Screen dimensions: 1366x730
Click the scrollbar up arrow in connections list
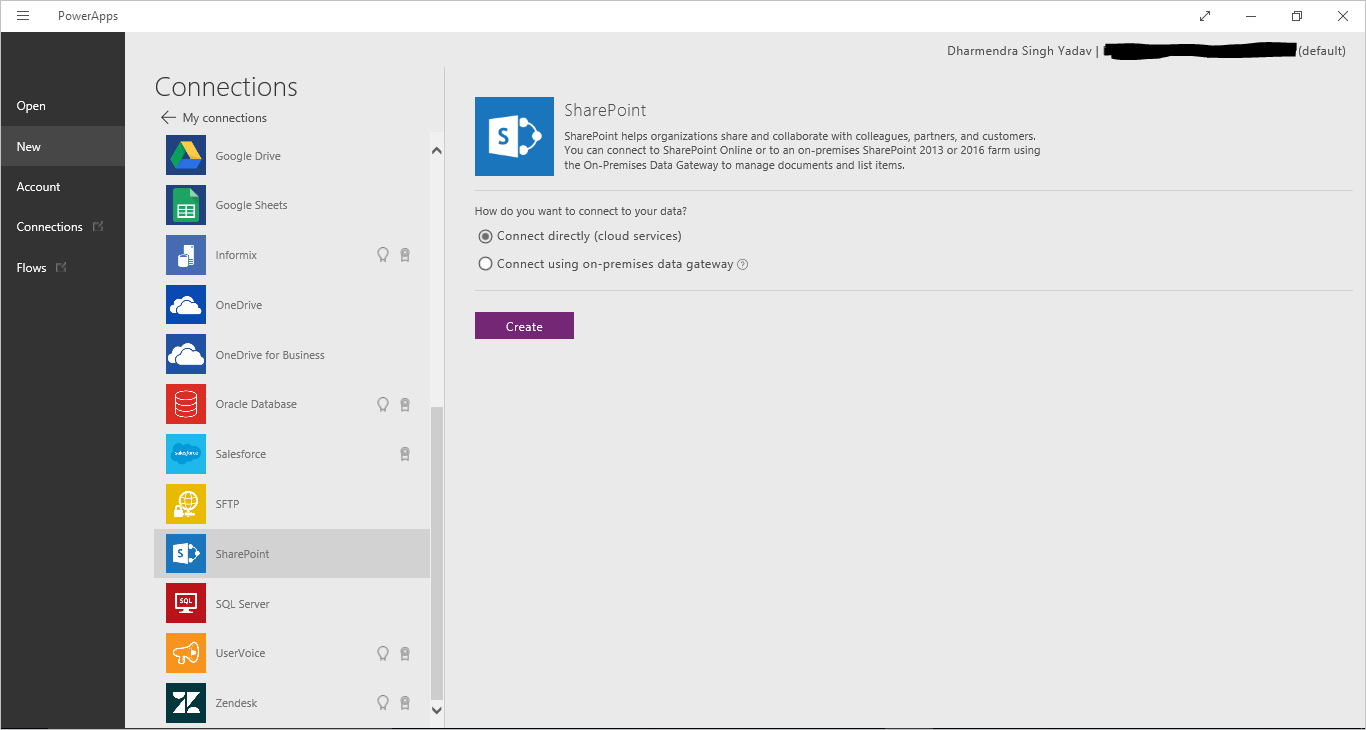click(x=436, y=150)
